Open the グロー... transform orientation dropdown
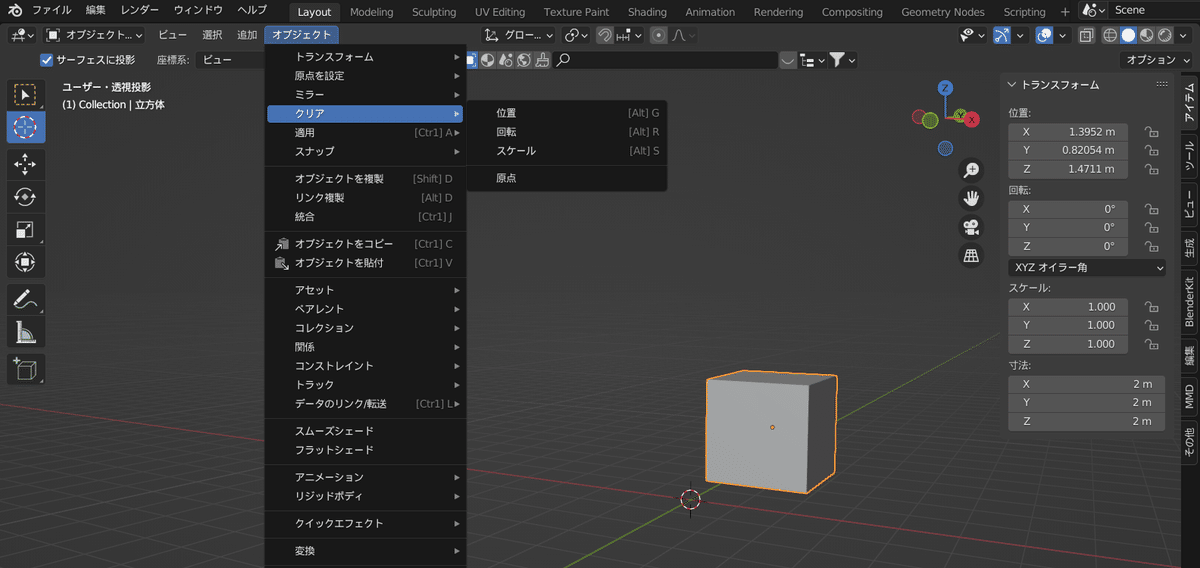 tap(518, 35)
